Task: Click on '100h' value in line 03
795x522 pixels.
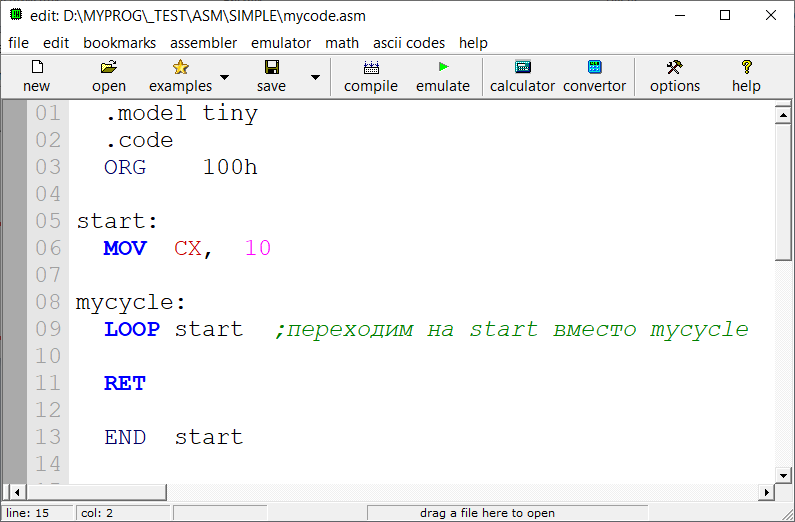Action: [230, 167]
